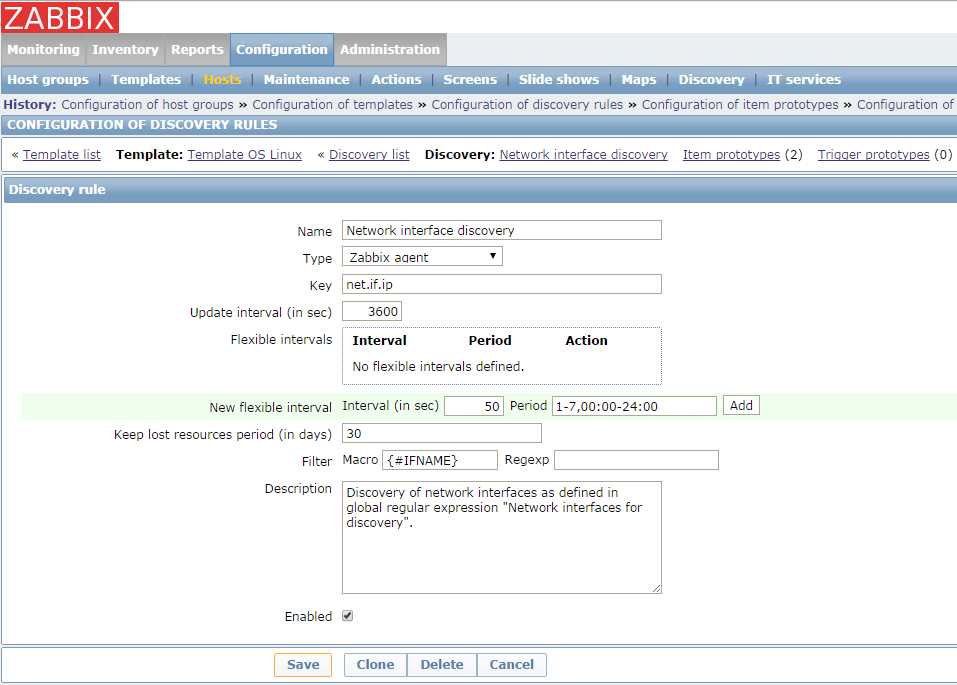Go to Templates submenu
Viewport: 957px width, 685px height.
tap(146, 79)
